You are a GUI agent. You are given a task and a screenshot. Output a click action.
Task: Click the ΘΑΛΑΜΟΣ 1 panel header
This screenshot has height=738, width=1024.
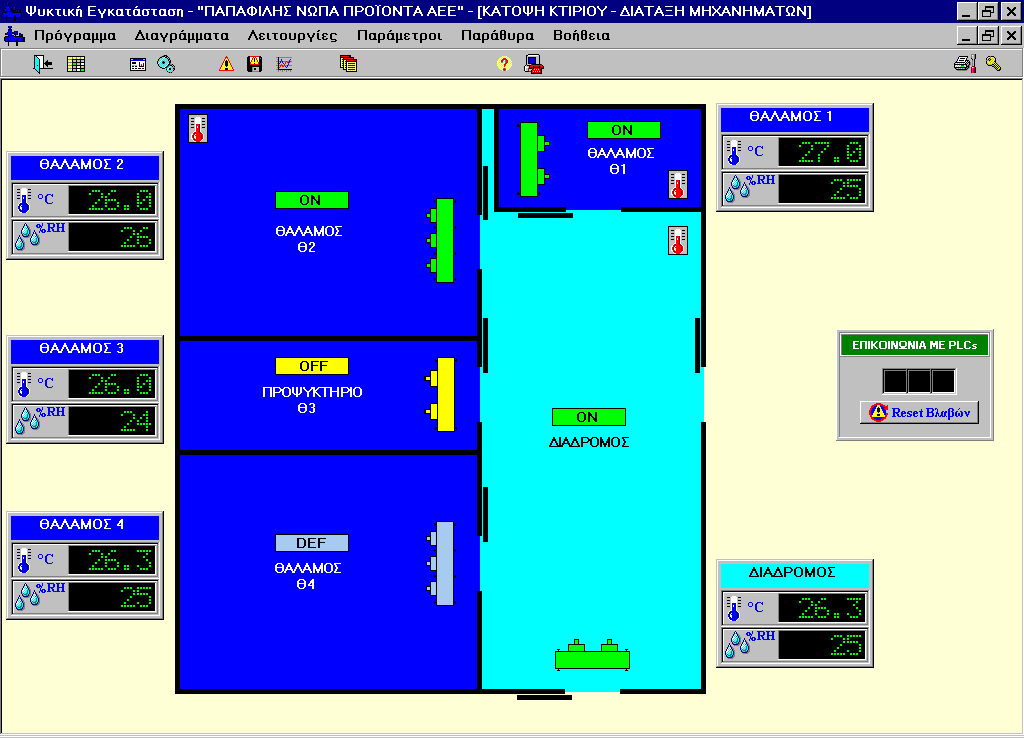pos(794,117)
